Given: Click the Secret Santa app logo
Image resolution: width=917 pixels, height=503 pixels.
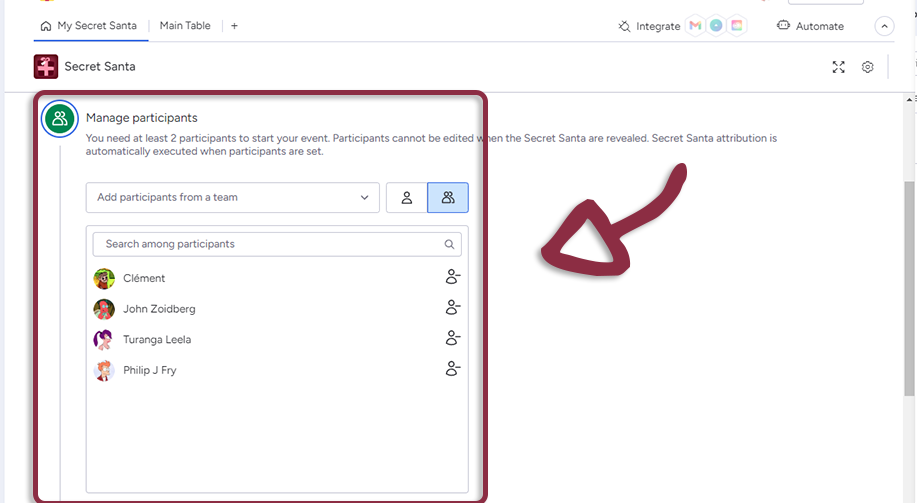Looking at the screenshot, I should (x=46, y=67).
